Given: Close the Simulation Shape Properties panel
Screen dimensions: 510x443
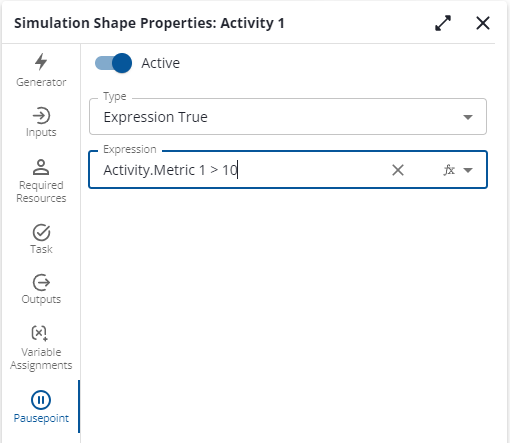Looking at the screenshot, I should pos(483,23).
